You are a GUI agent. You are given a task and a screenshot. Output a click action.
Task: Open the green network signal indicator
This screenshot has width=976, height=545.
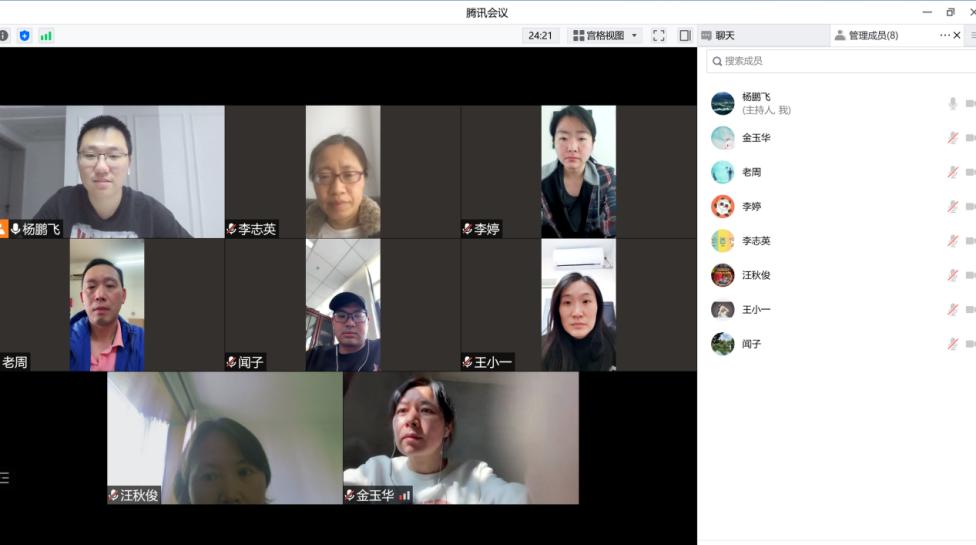46,36
